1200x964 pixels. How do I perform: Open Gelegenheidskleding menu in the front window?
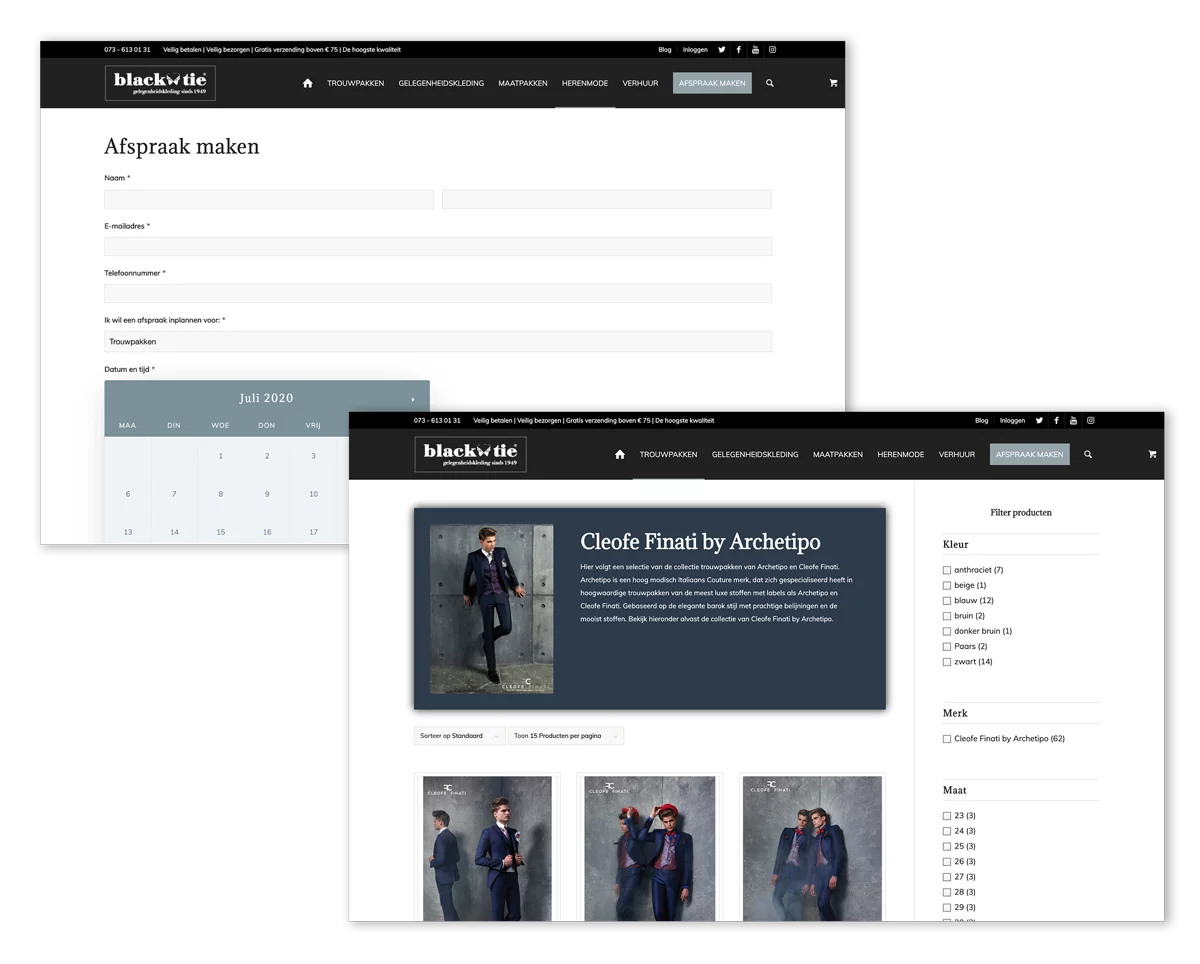click(755, 454)
